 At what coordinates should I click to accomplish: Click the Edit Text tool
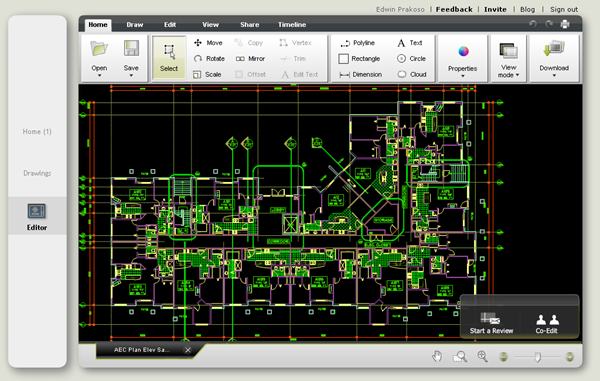point(300,74)
